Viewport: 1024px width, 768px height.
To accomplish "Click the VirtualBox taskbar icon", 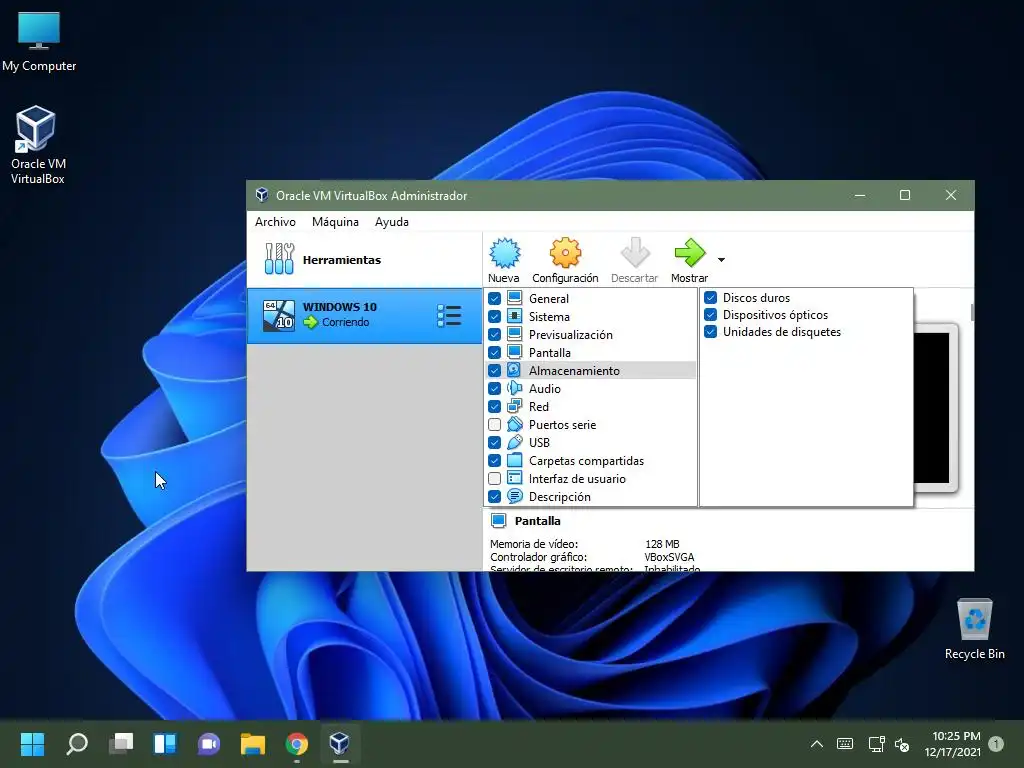I will click(x=340, y=743).
